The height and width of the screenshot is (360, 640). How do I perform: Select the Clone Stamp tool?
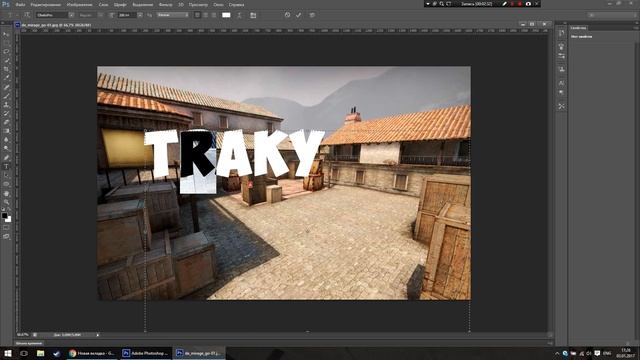click(6, 105)
